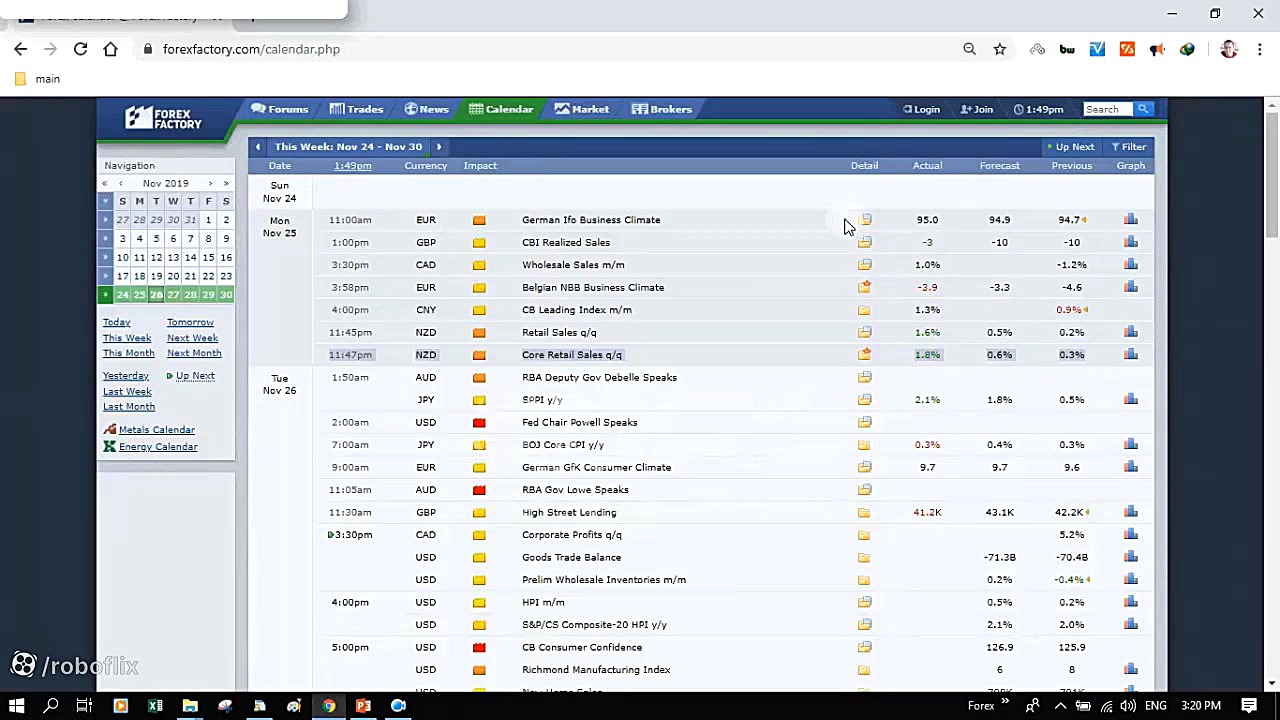Select the Nov 24-30 week row marker
The image size is (1280, 720).
tap(105, 295)
